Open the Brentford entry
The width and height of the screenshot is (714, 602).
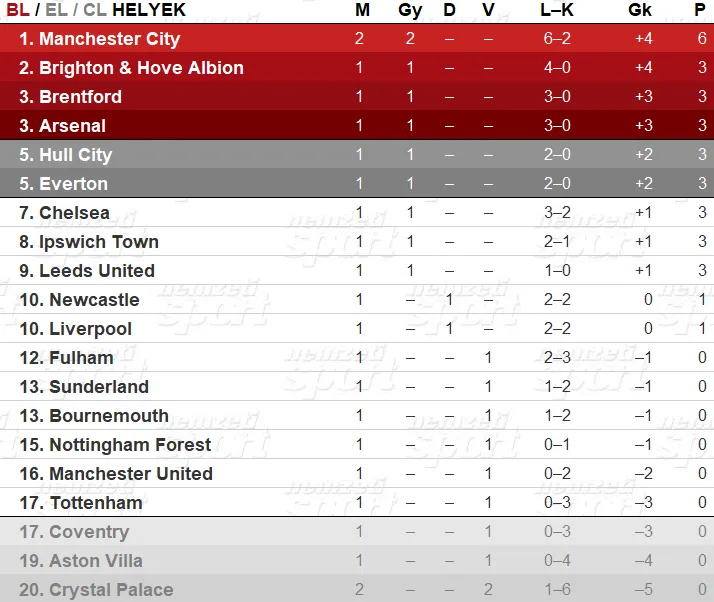[357, 97]
